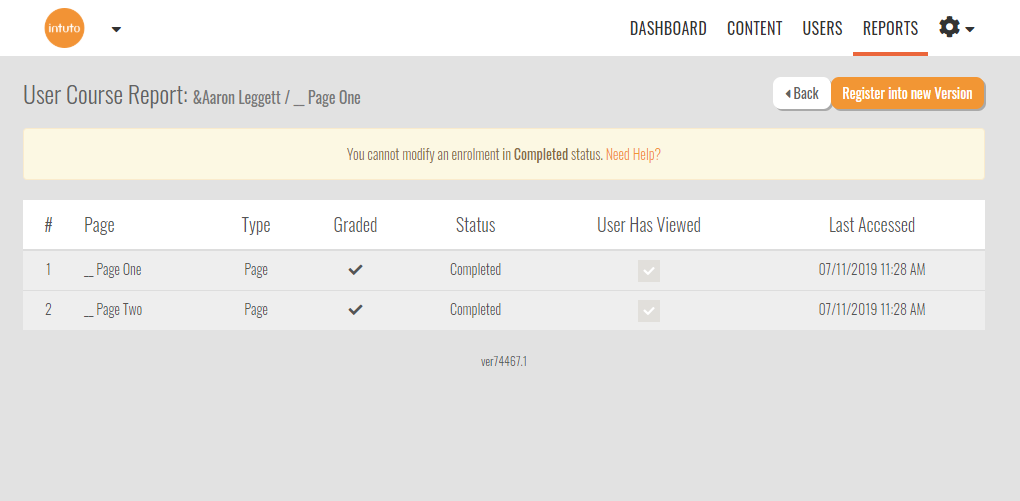The image size is (1020, 501).
Task: Open the settings gear menu
Action: pyautogui.click(x=950, y=28)
